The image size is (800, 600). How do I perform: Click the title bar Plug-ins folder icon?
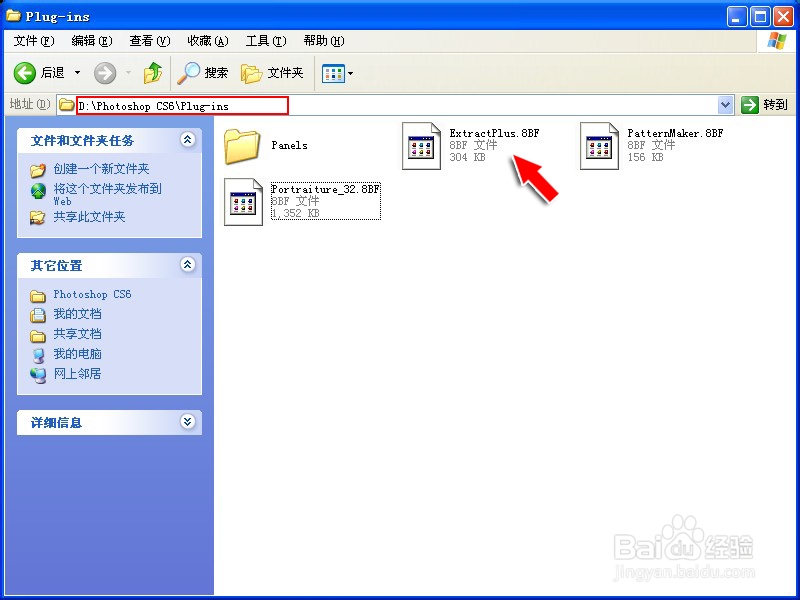pos(13,15)
